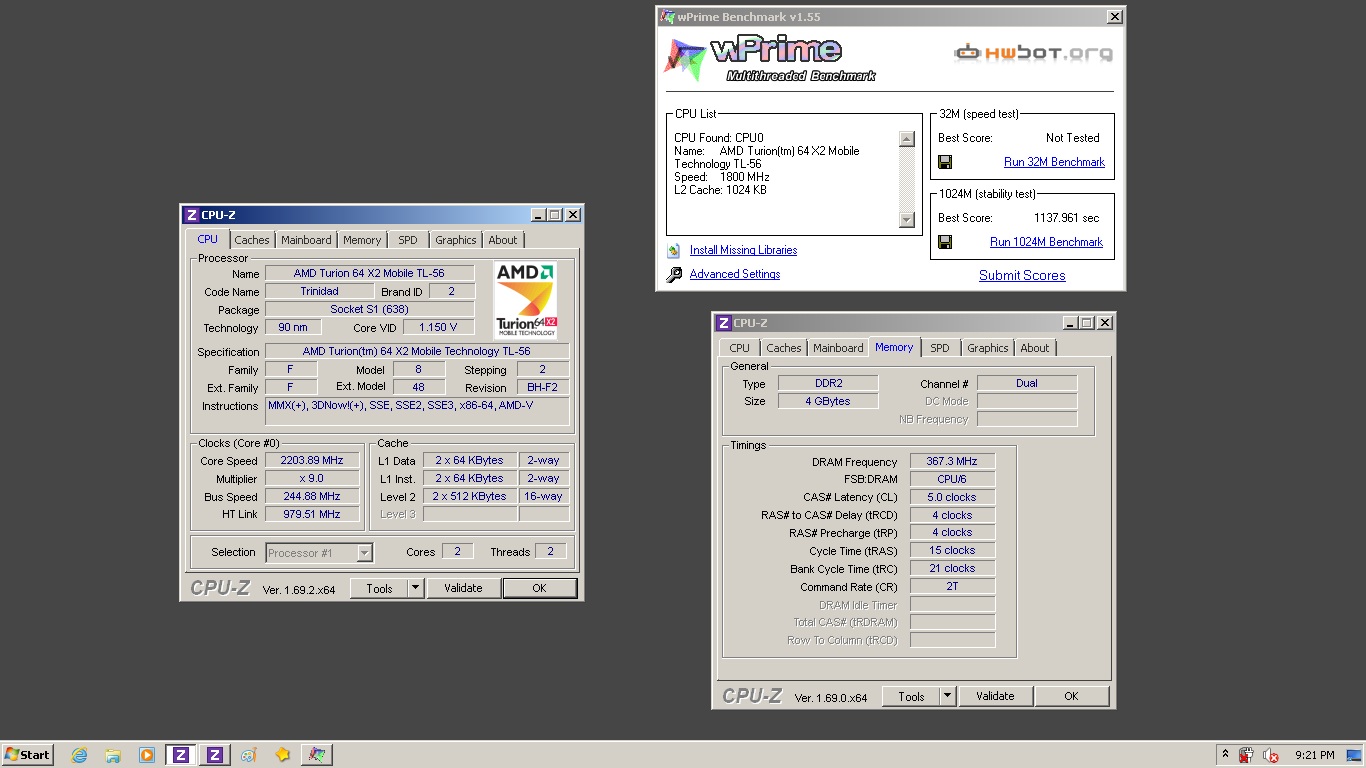Click Install Missing Libraries link
The width and height of the screenshot is (1366, 768).
pos(743,250)
